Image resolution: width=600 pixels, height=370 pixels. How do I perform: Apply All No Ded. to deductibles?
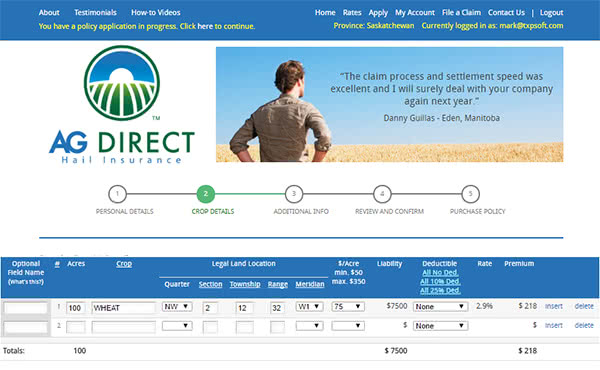(x=440, y=273)
